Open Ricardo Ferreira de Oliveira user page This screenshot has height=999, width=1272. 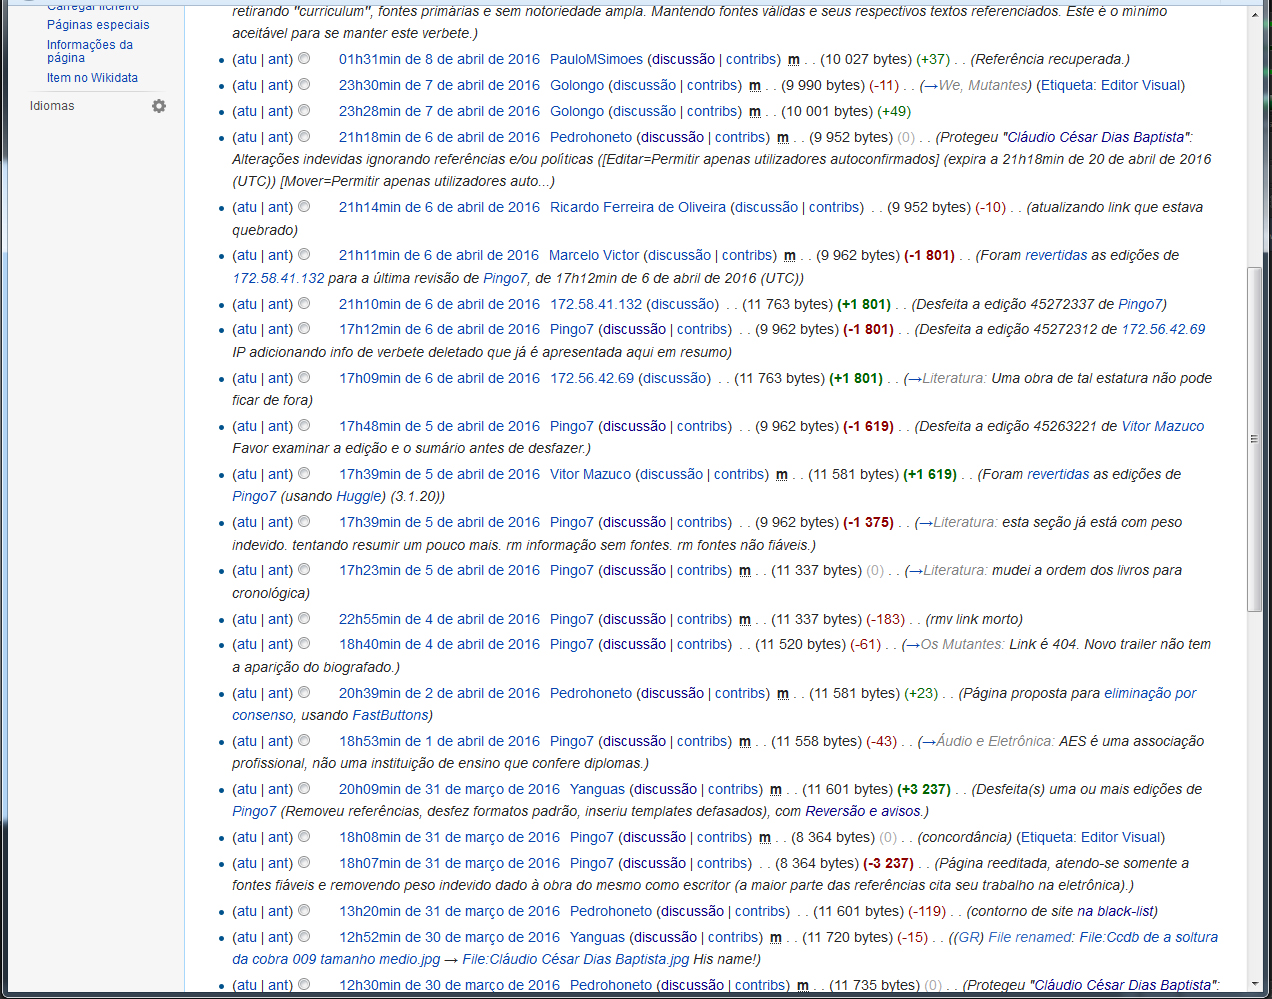point(637,208)
